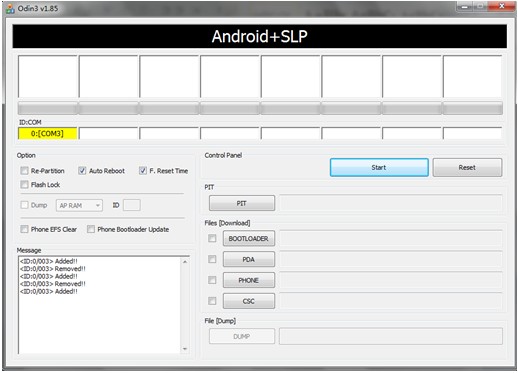Open the AP RAM dropdown
Image resolution: width=518 pixels, height=373 pixels.
pos(79,205)
